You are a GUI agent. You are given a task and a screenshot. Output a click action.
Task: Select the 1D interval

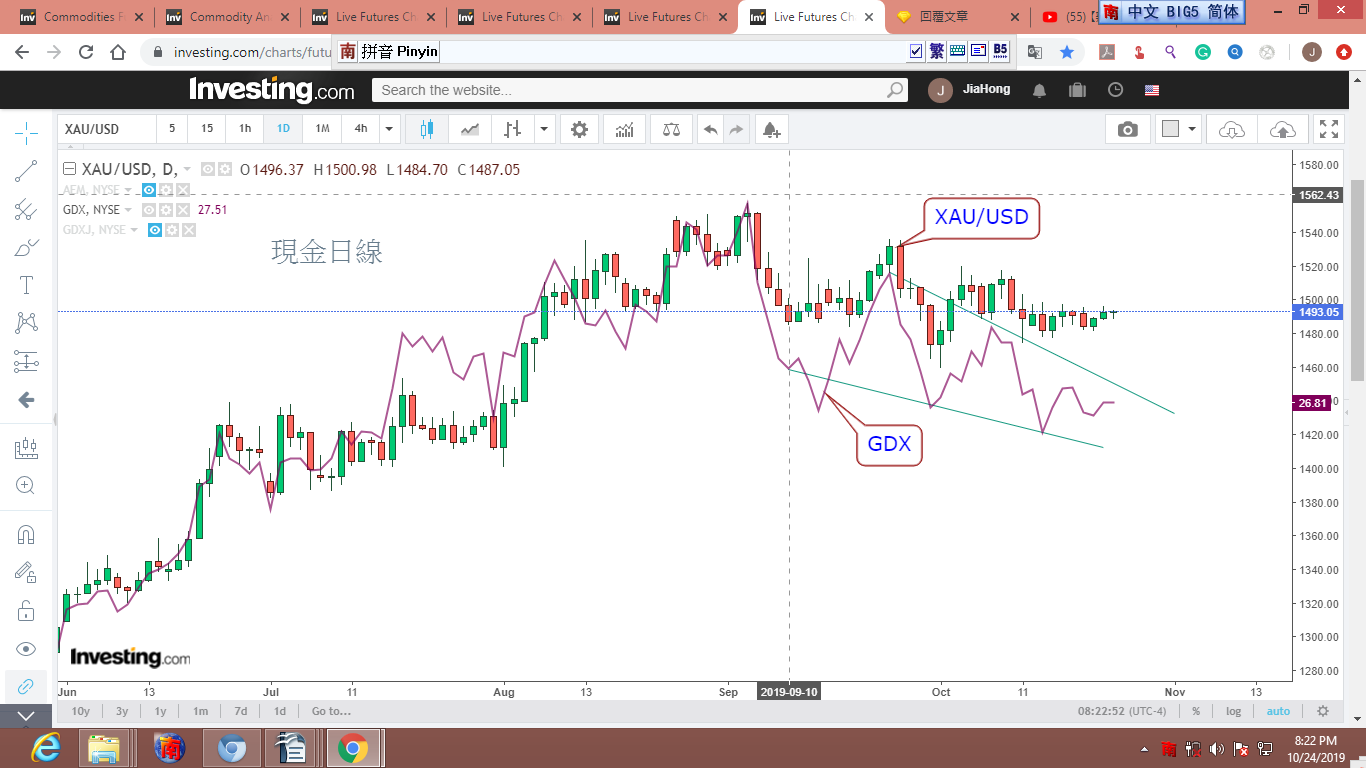coord(283,129)
